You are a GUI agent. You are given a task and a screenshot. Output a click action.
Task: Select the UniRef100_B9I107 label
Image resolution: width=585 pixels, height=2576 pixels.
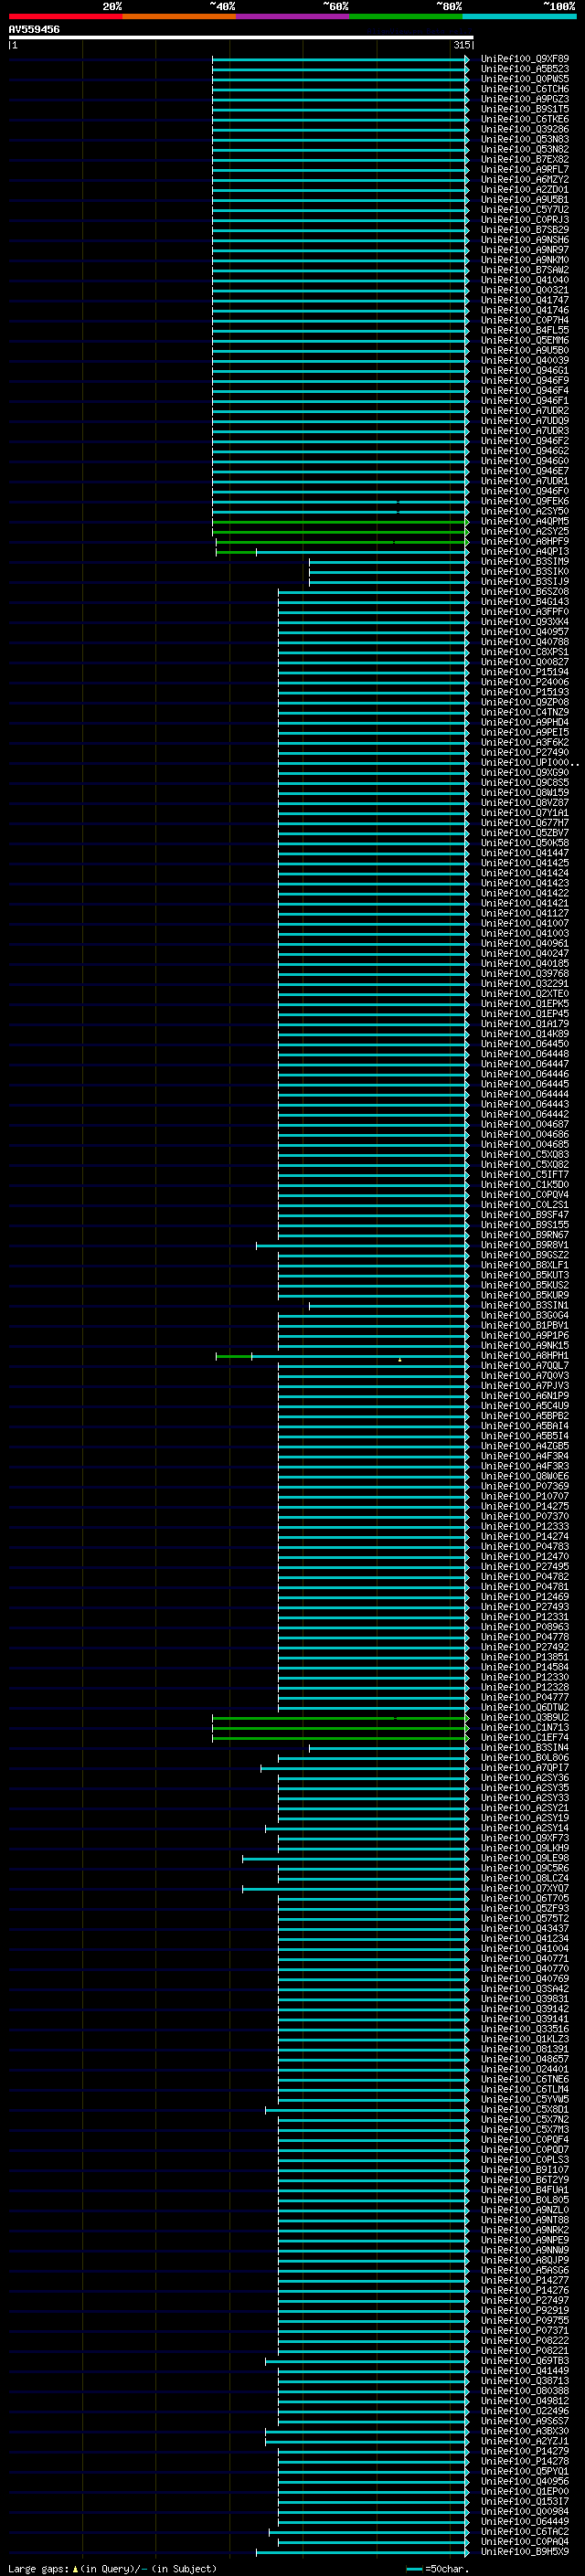[x=525, y=2170]
